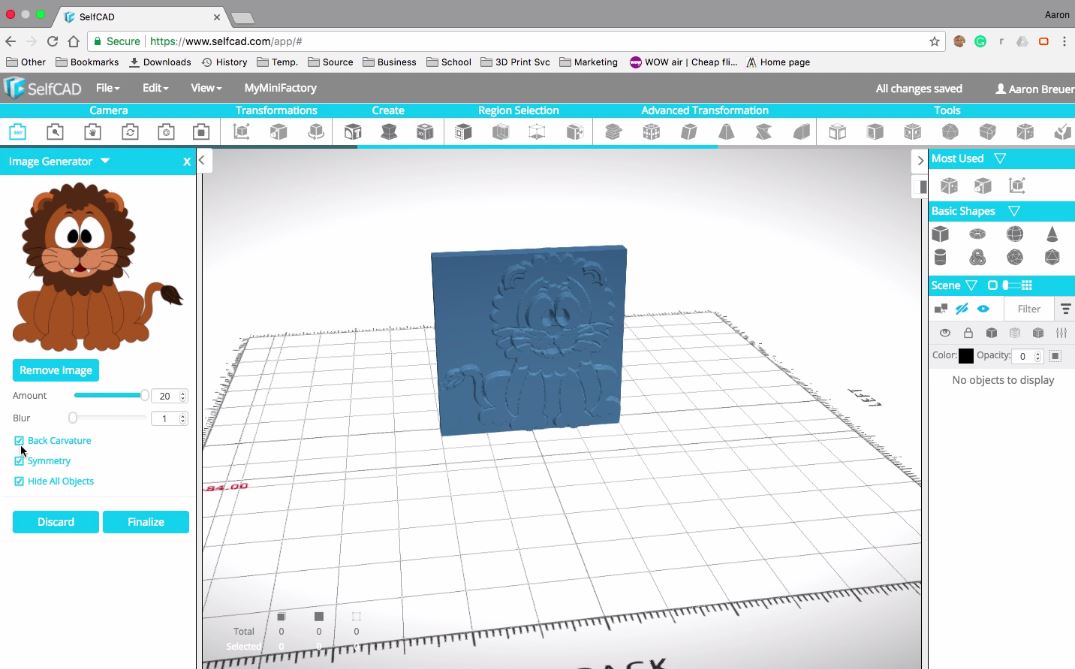
Task: Click the Discard button
Action: (56, 522)
